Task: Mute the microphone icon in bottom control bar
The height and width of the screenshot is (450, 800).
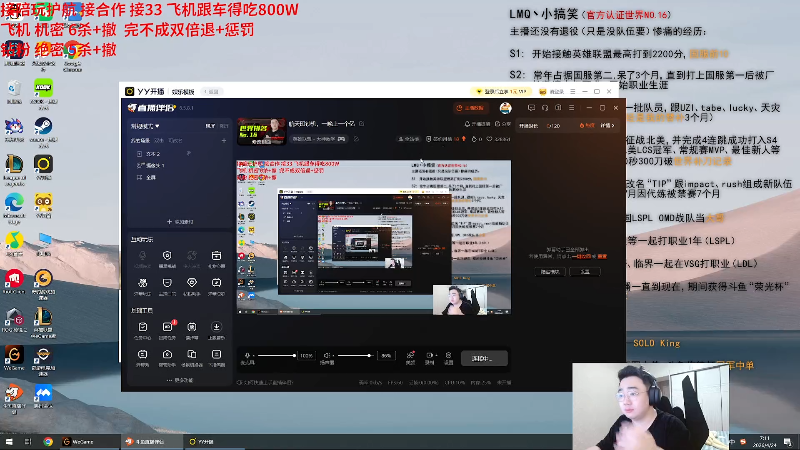Action: 247,356
